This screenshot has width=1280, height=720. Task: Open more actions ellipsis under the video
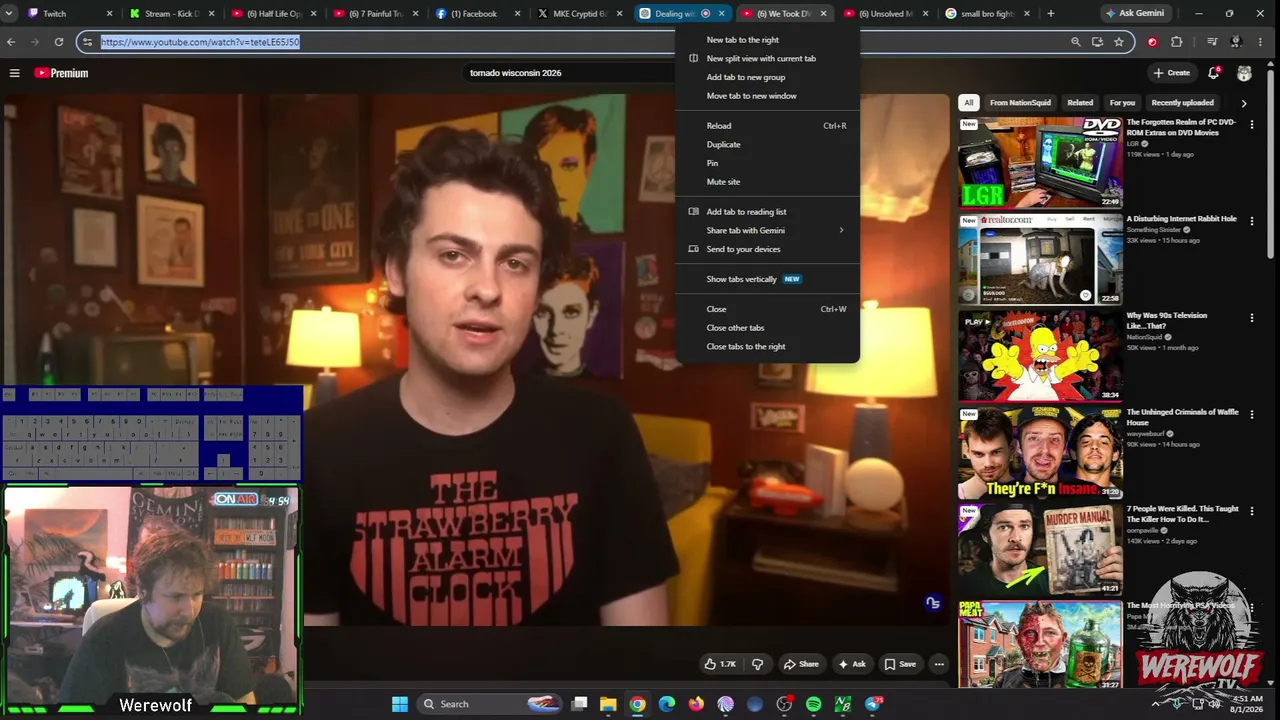point(939,664)
